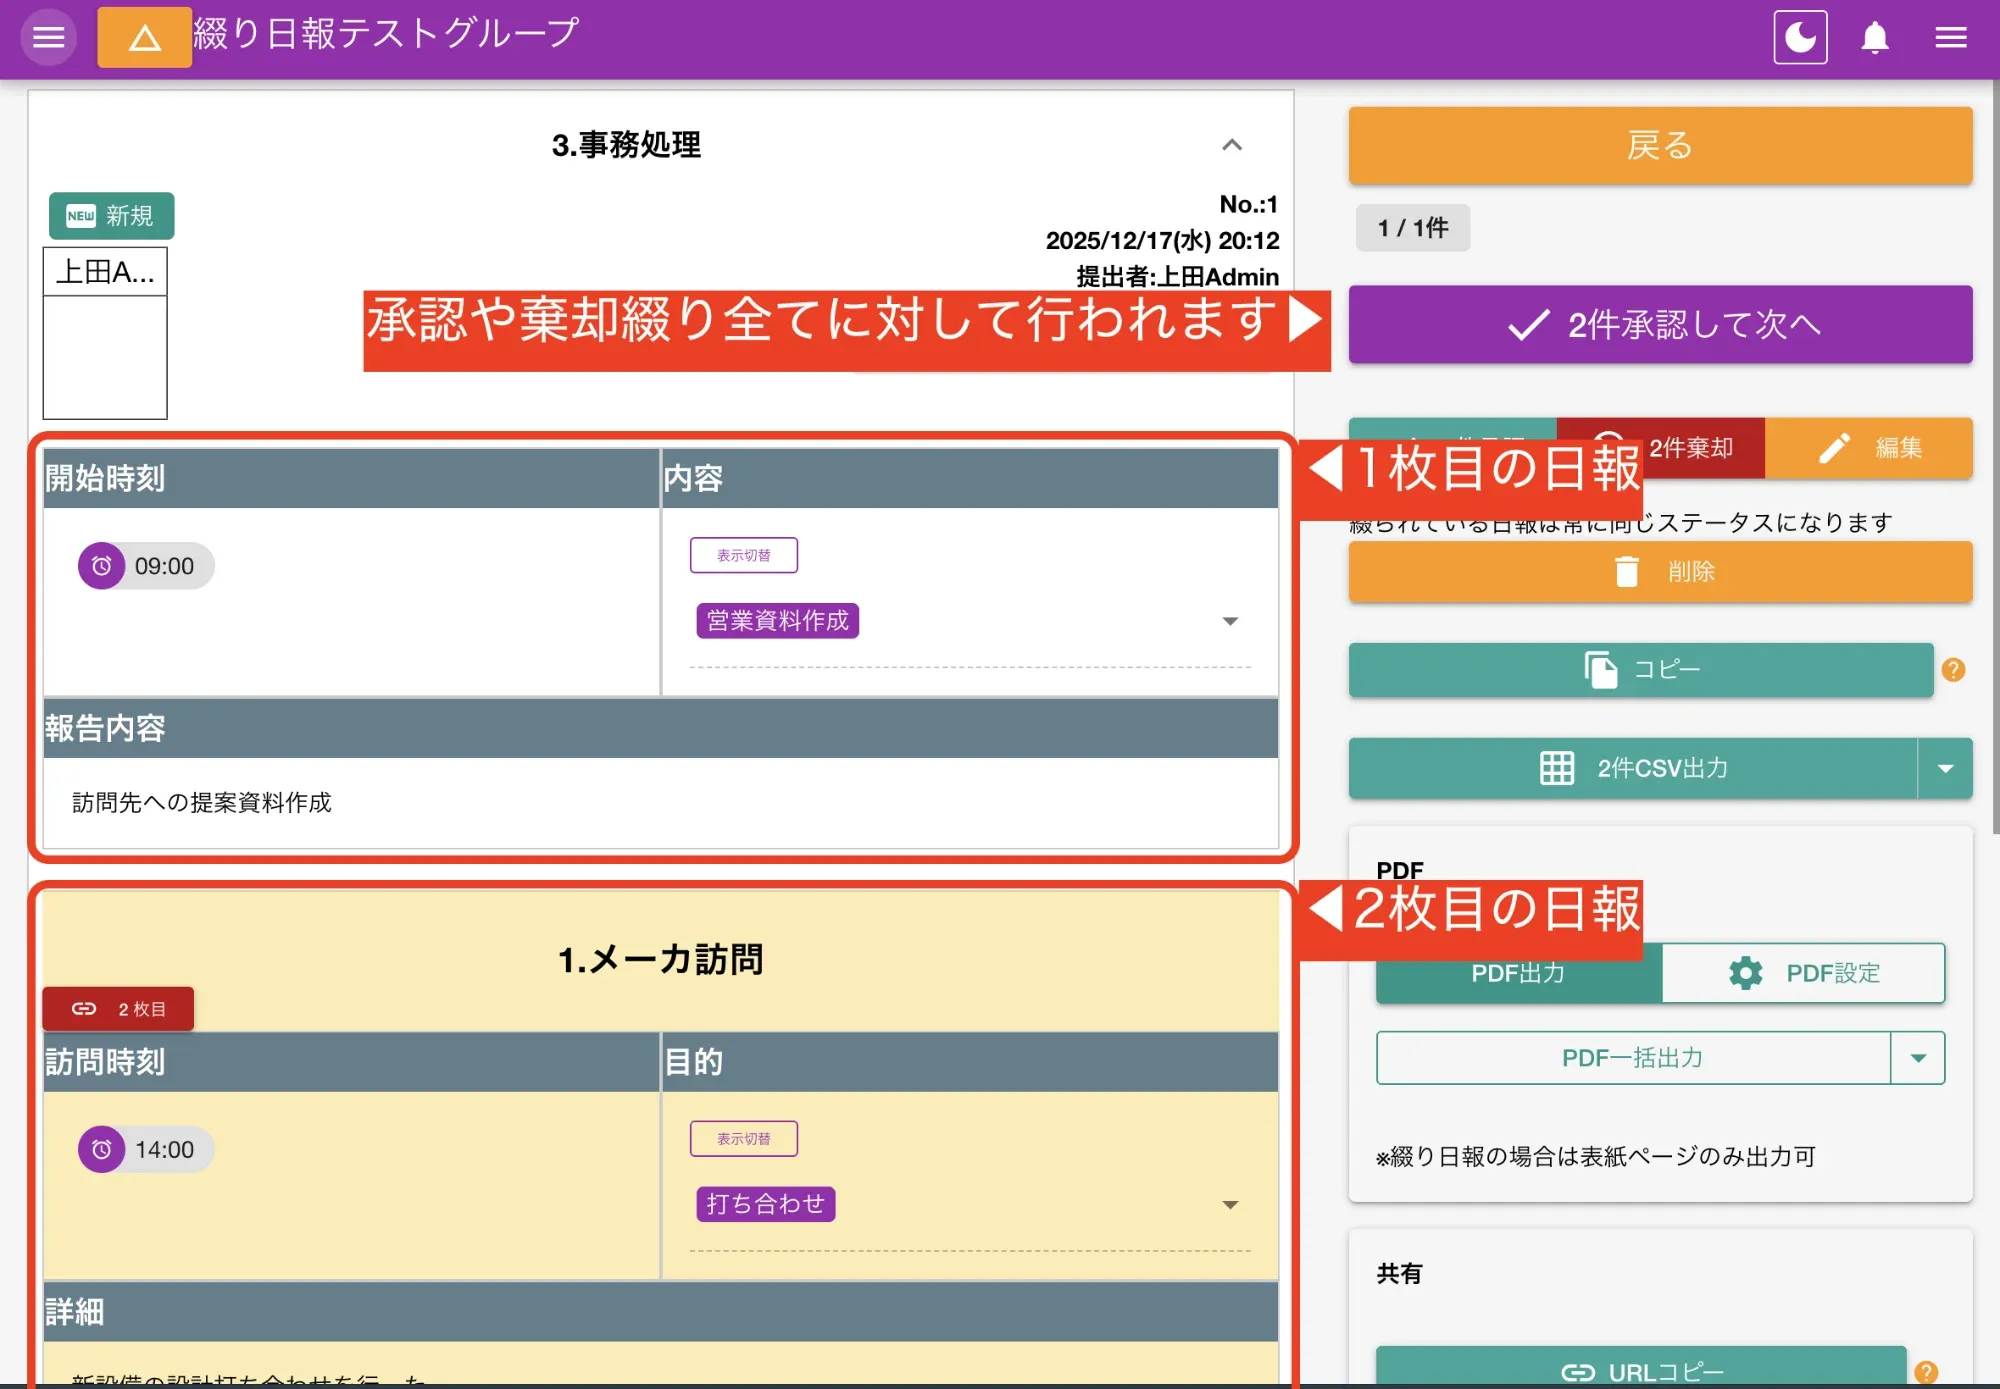Click the clock icon beside 09:00
The width and height of the screenshot is (2000, 1389).
tap(102, 565)
